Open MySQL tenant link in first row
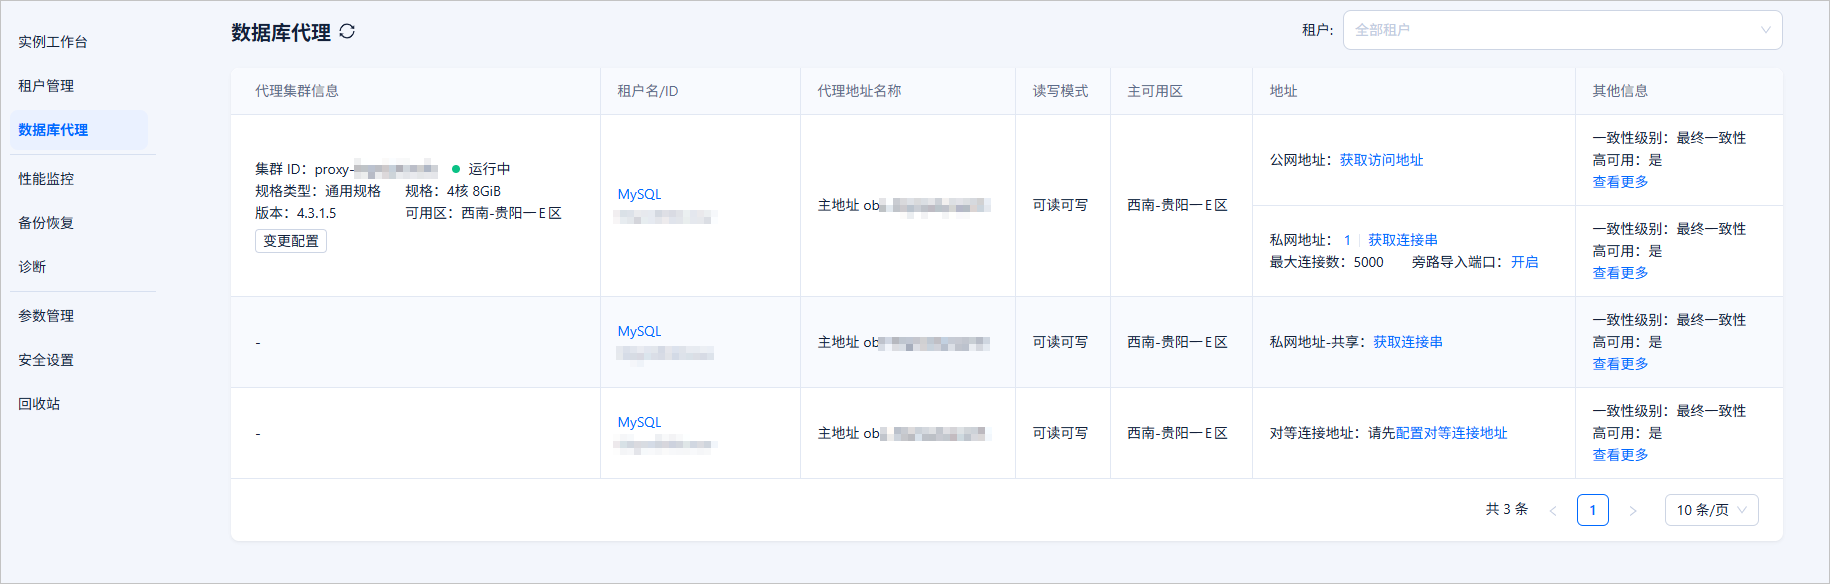Image resolution: width=1830 pixels, height=584 pixels. click(639, 194)
